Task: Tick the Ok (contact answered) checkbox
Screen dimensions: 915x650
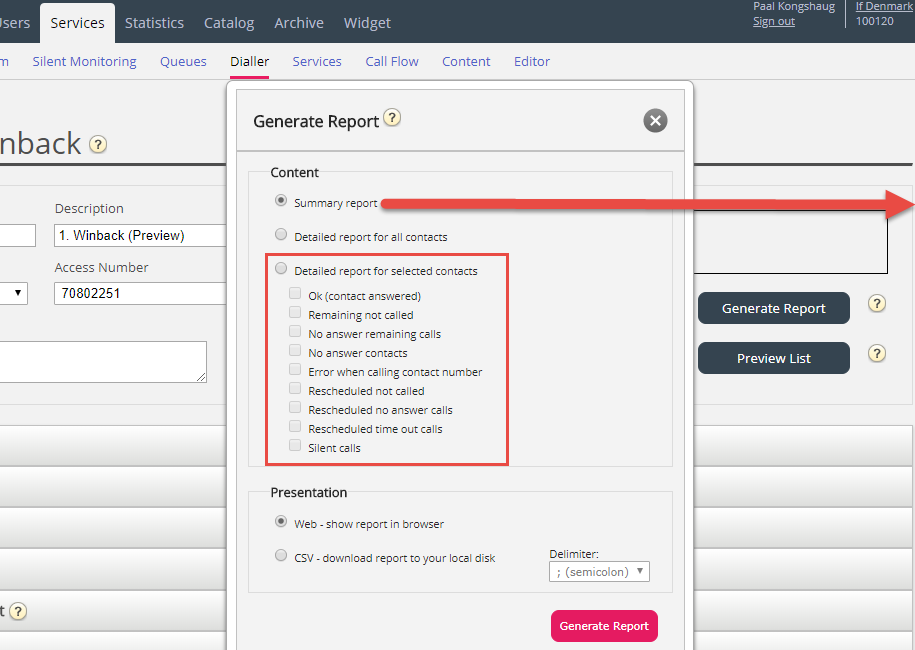Action: coord(295,294)
